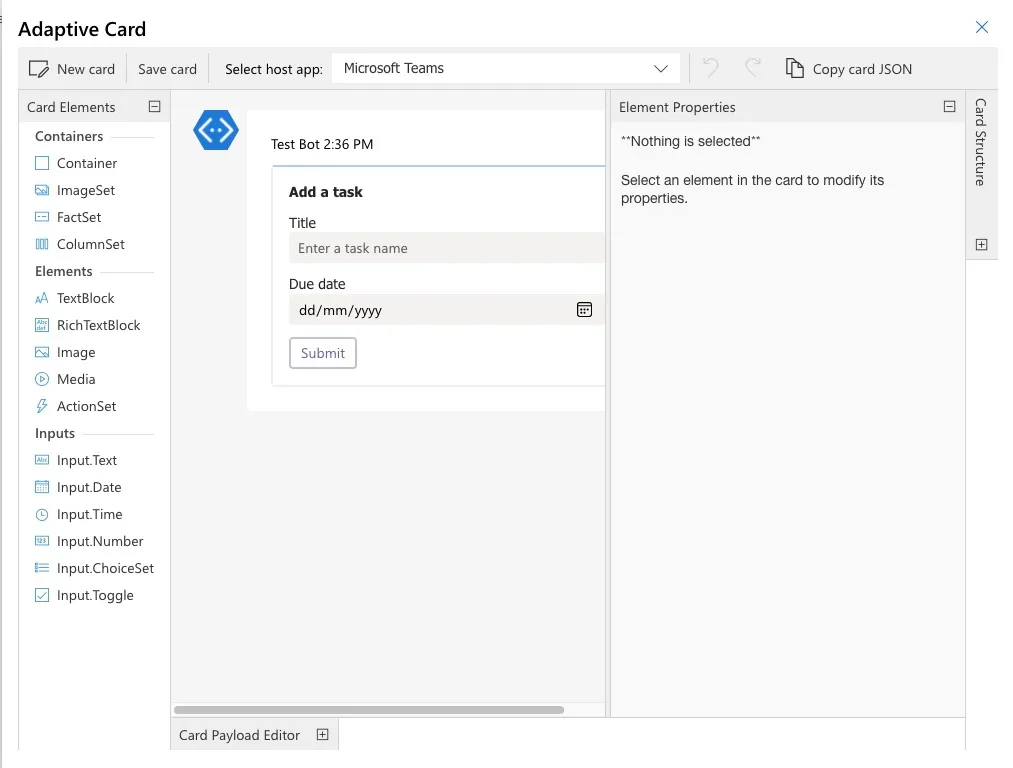The image size is (1013, 768).
Task: Click the New card pencil icon
Action: pyautogui.click(x=39, y=69)
